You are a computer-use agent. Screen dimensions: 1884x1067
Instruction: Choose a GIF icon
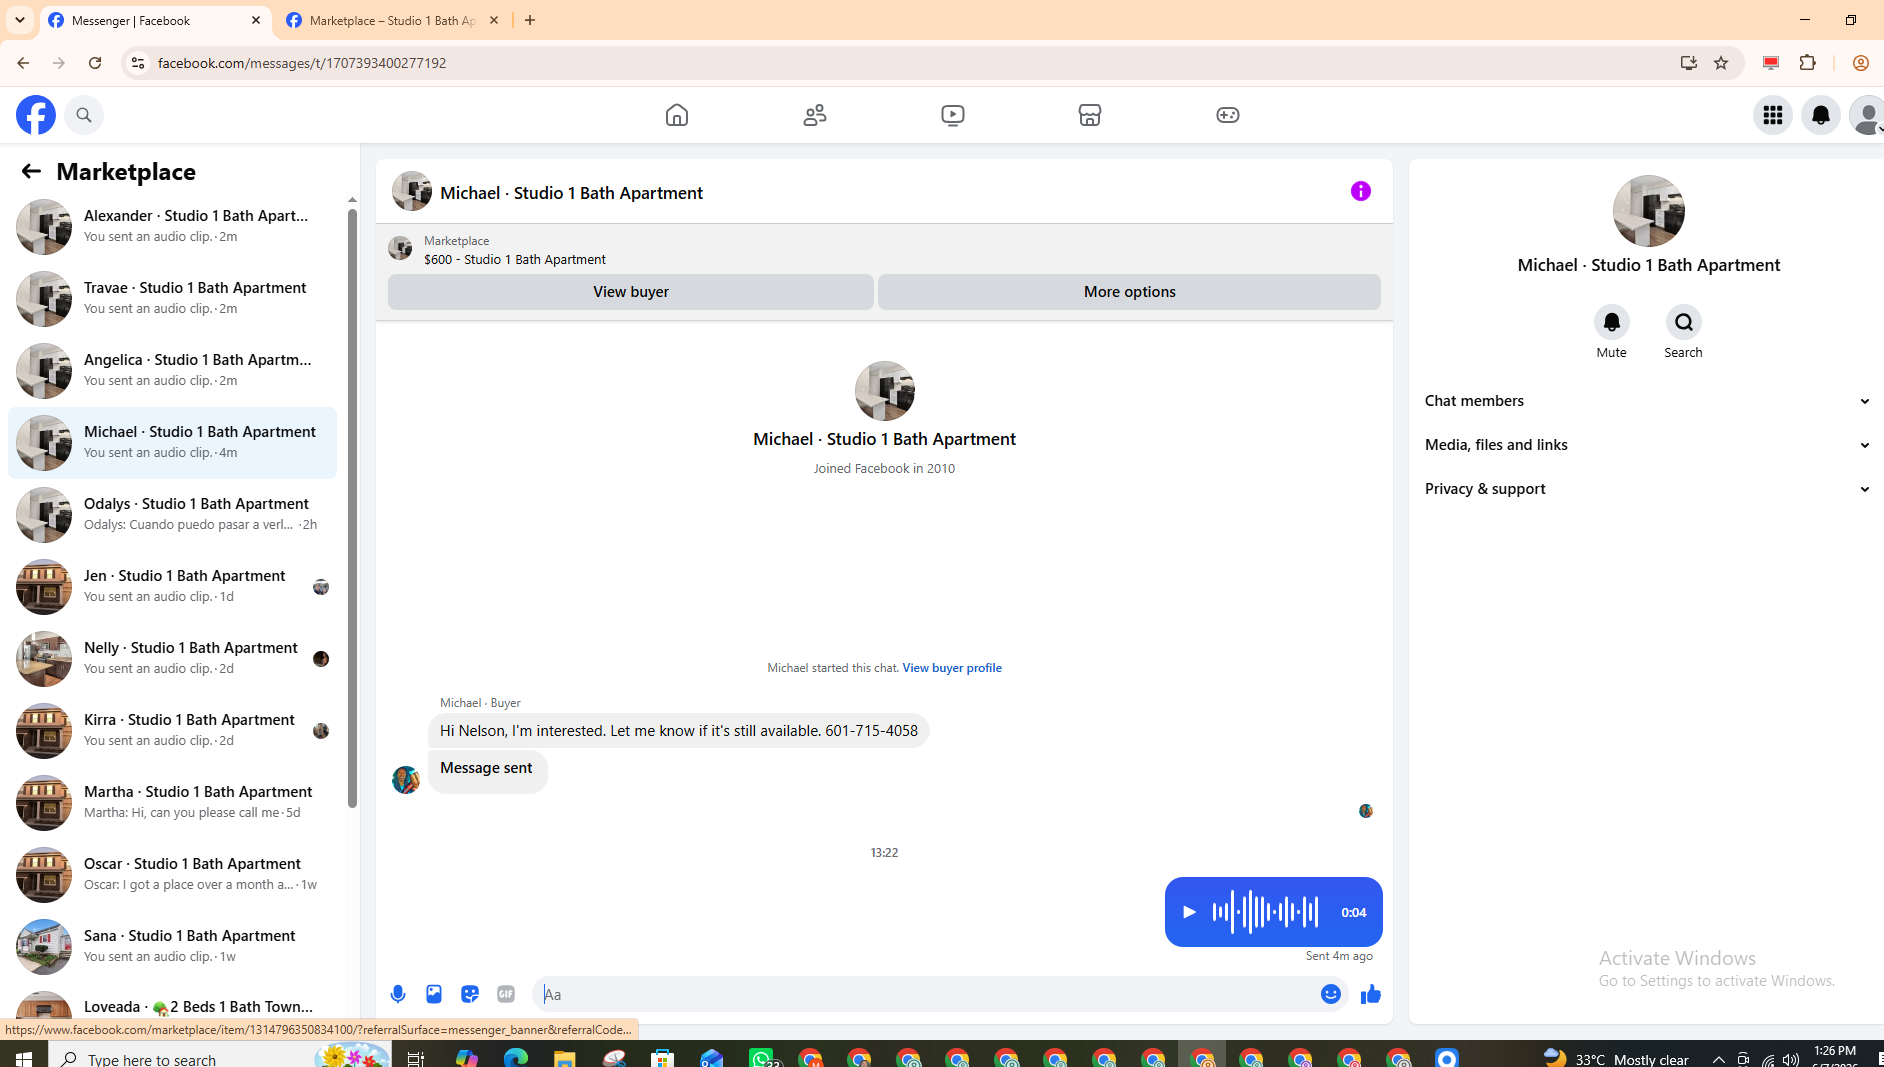coord(506,994)
